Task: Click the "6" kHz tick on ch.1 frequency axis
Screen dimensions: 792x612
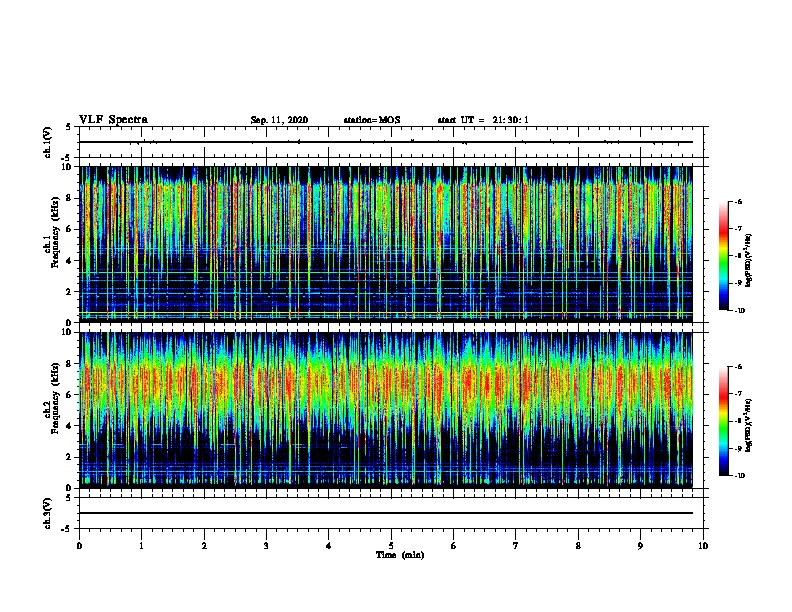Action: (70, 229)
